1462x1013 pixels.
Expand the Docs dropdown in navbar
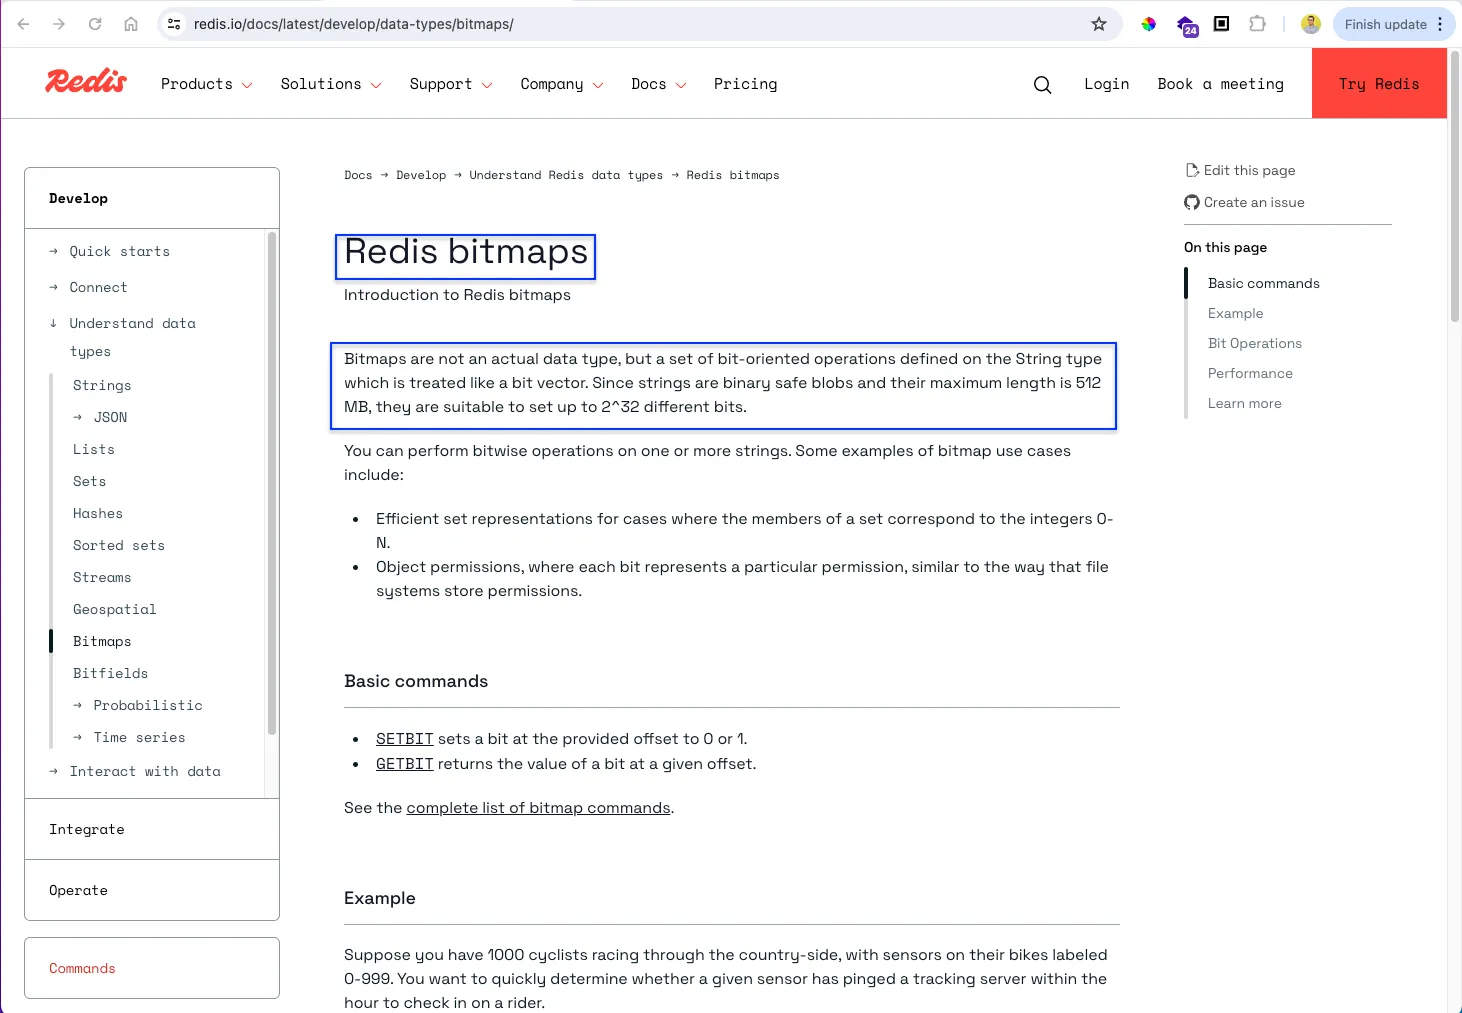659,84
